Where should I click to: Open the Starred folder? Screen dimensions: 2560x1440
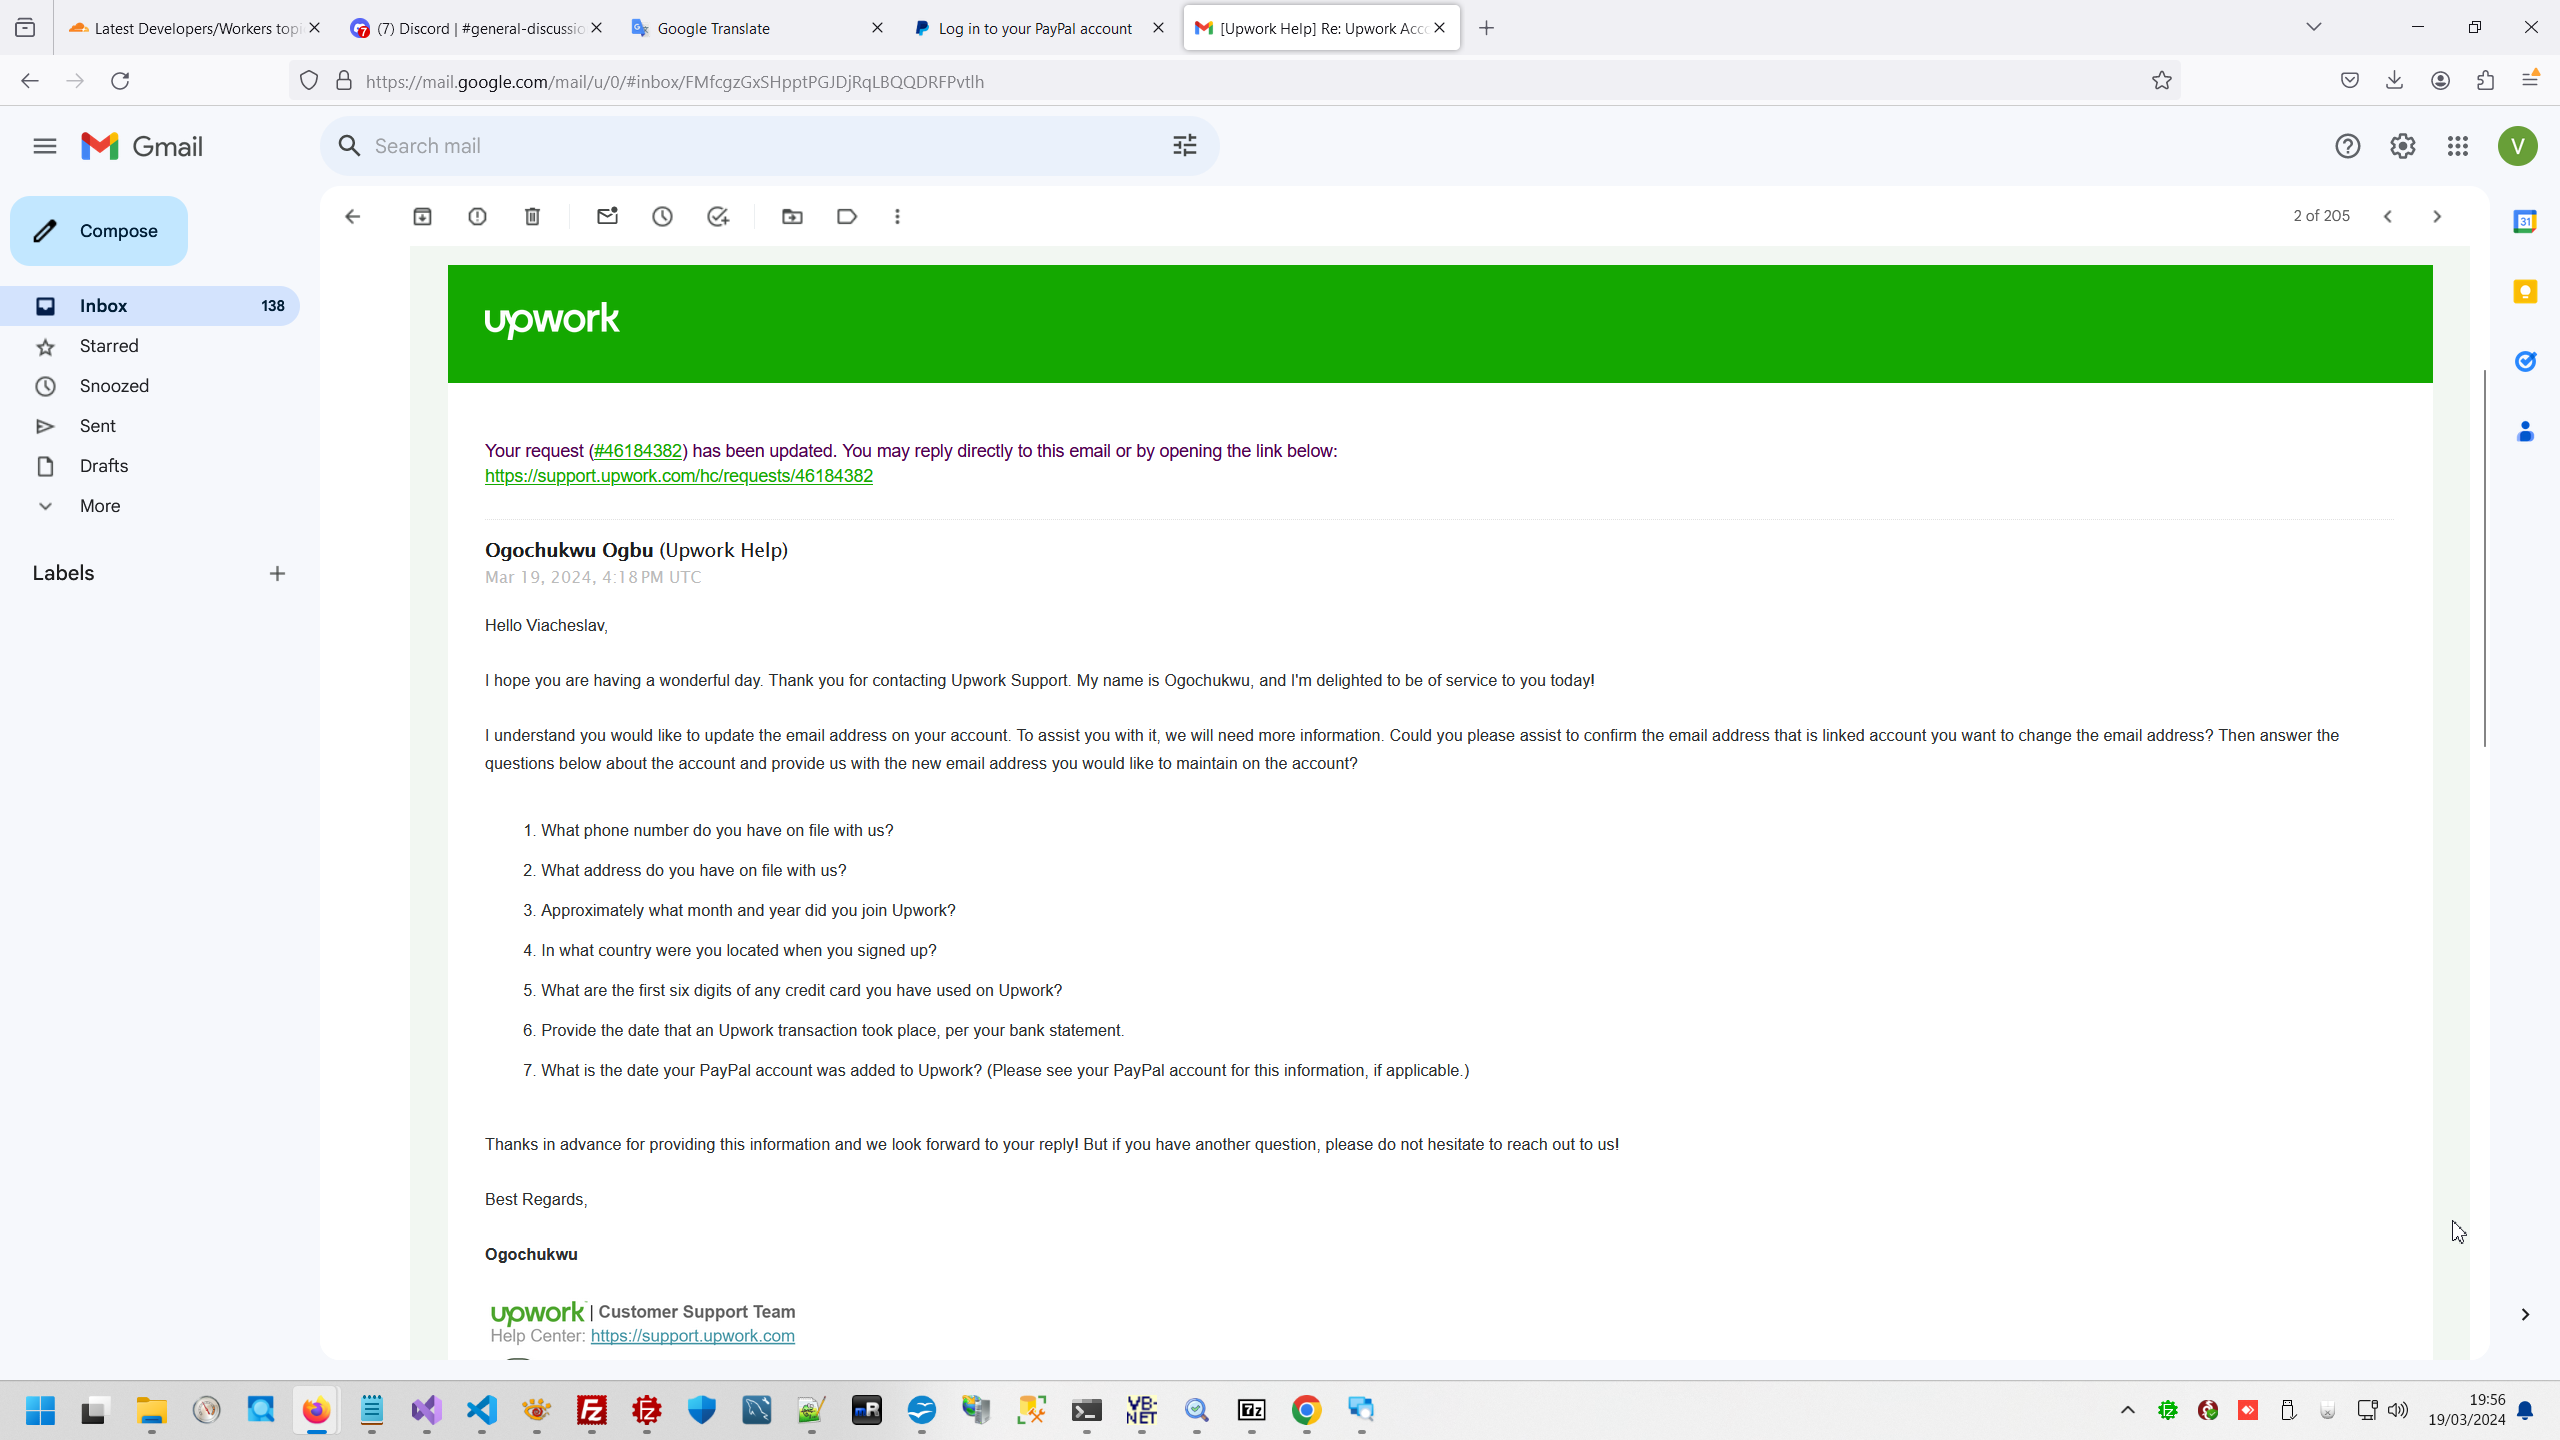(x=109, y=346)
